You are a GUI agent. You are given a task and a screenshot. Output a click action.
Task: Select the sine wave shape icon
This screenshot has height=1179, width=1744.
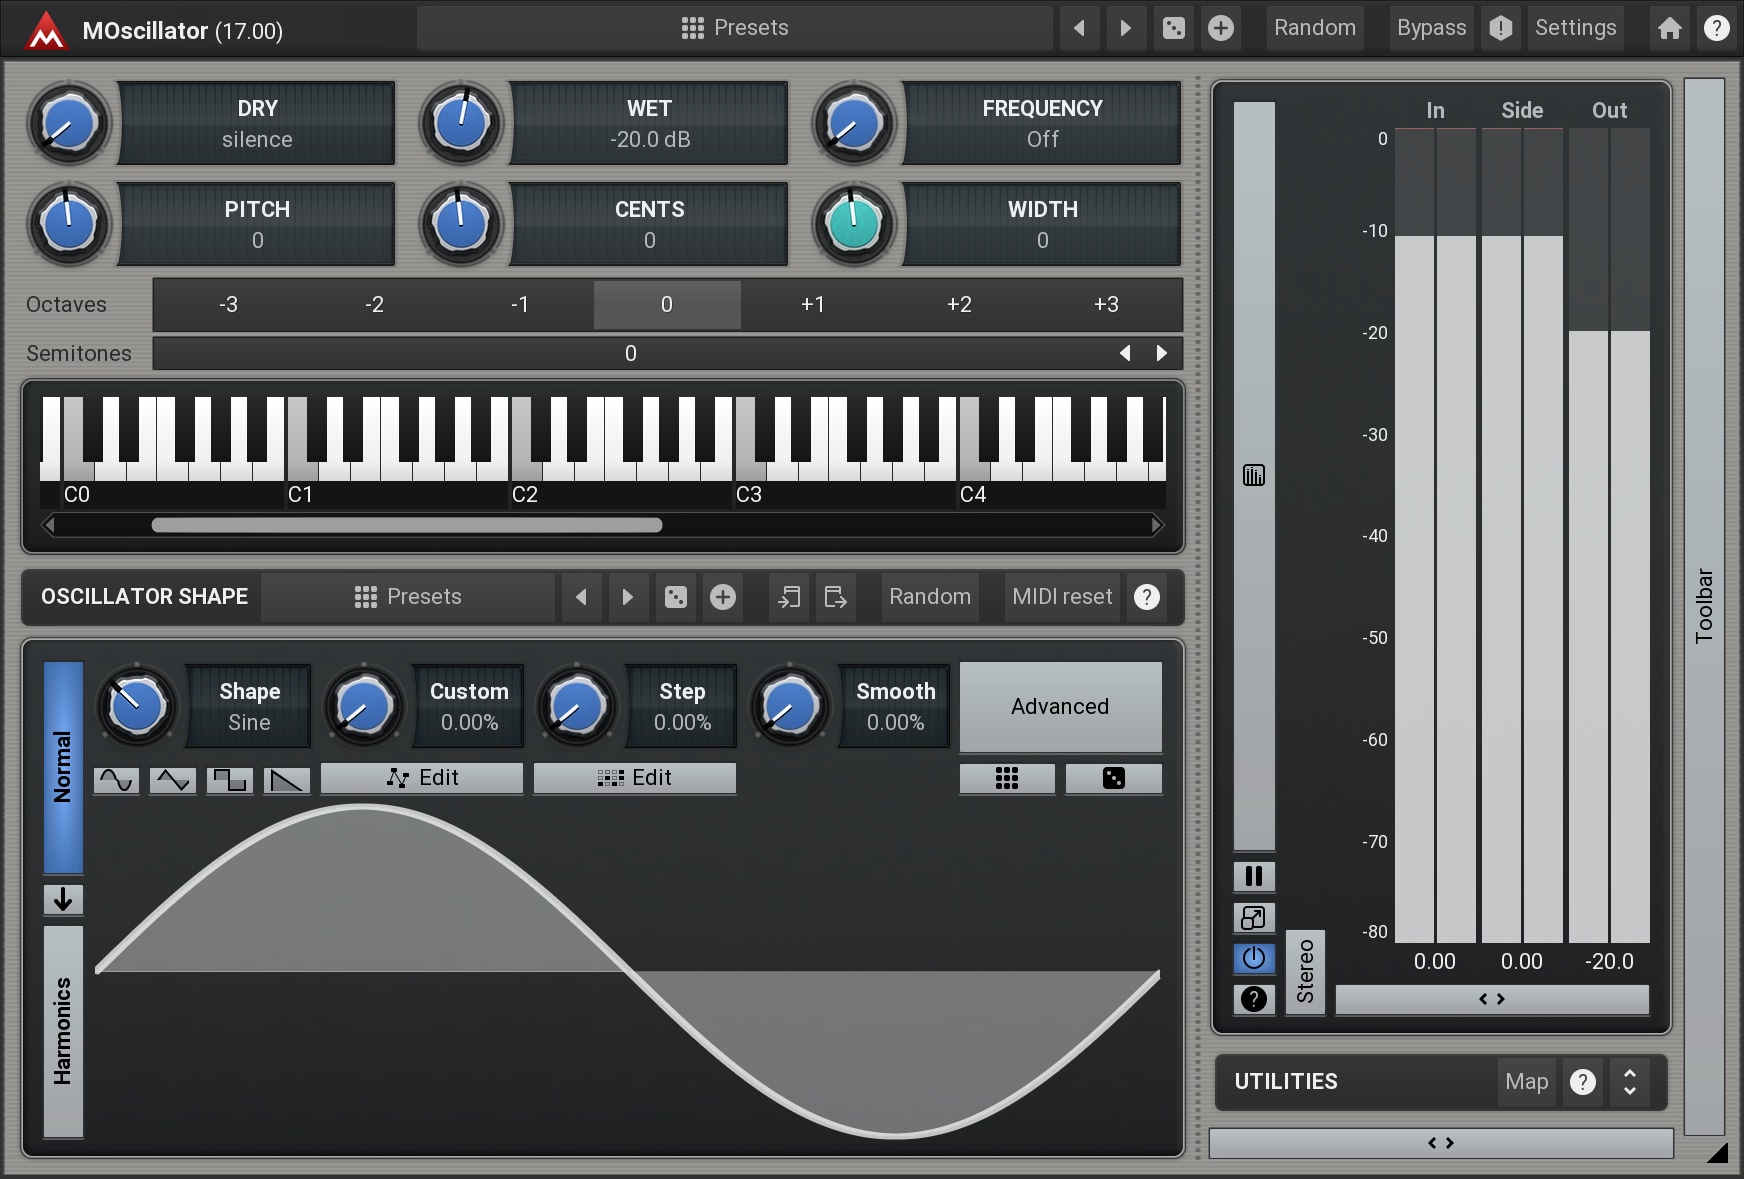(116, 780)
